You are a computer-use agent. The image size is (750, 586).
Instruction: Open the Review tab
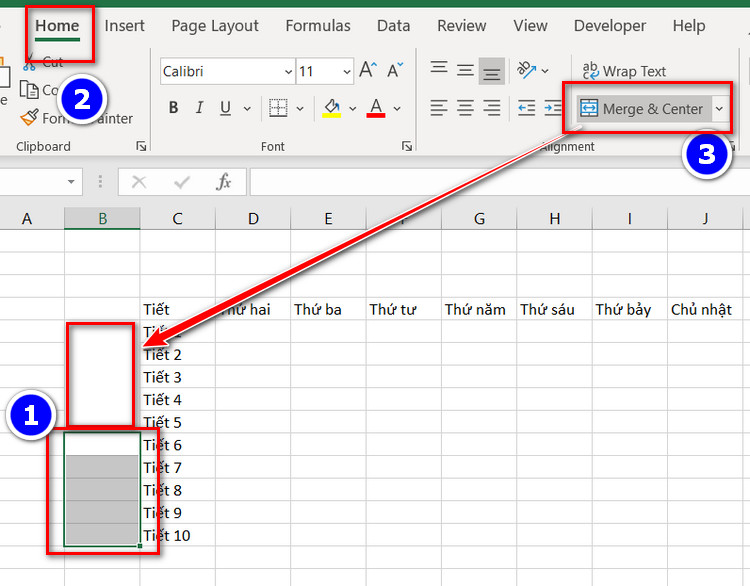coord(462,25)
